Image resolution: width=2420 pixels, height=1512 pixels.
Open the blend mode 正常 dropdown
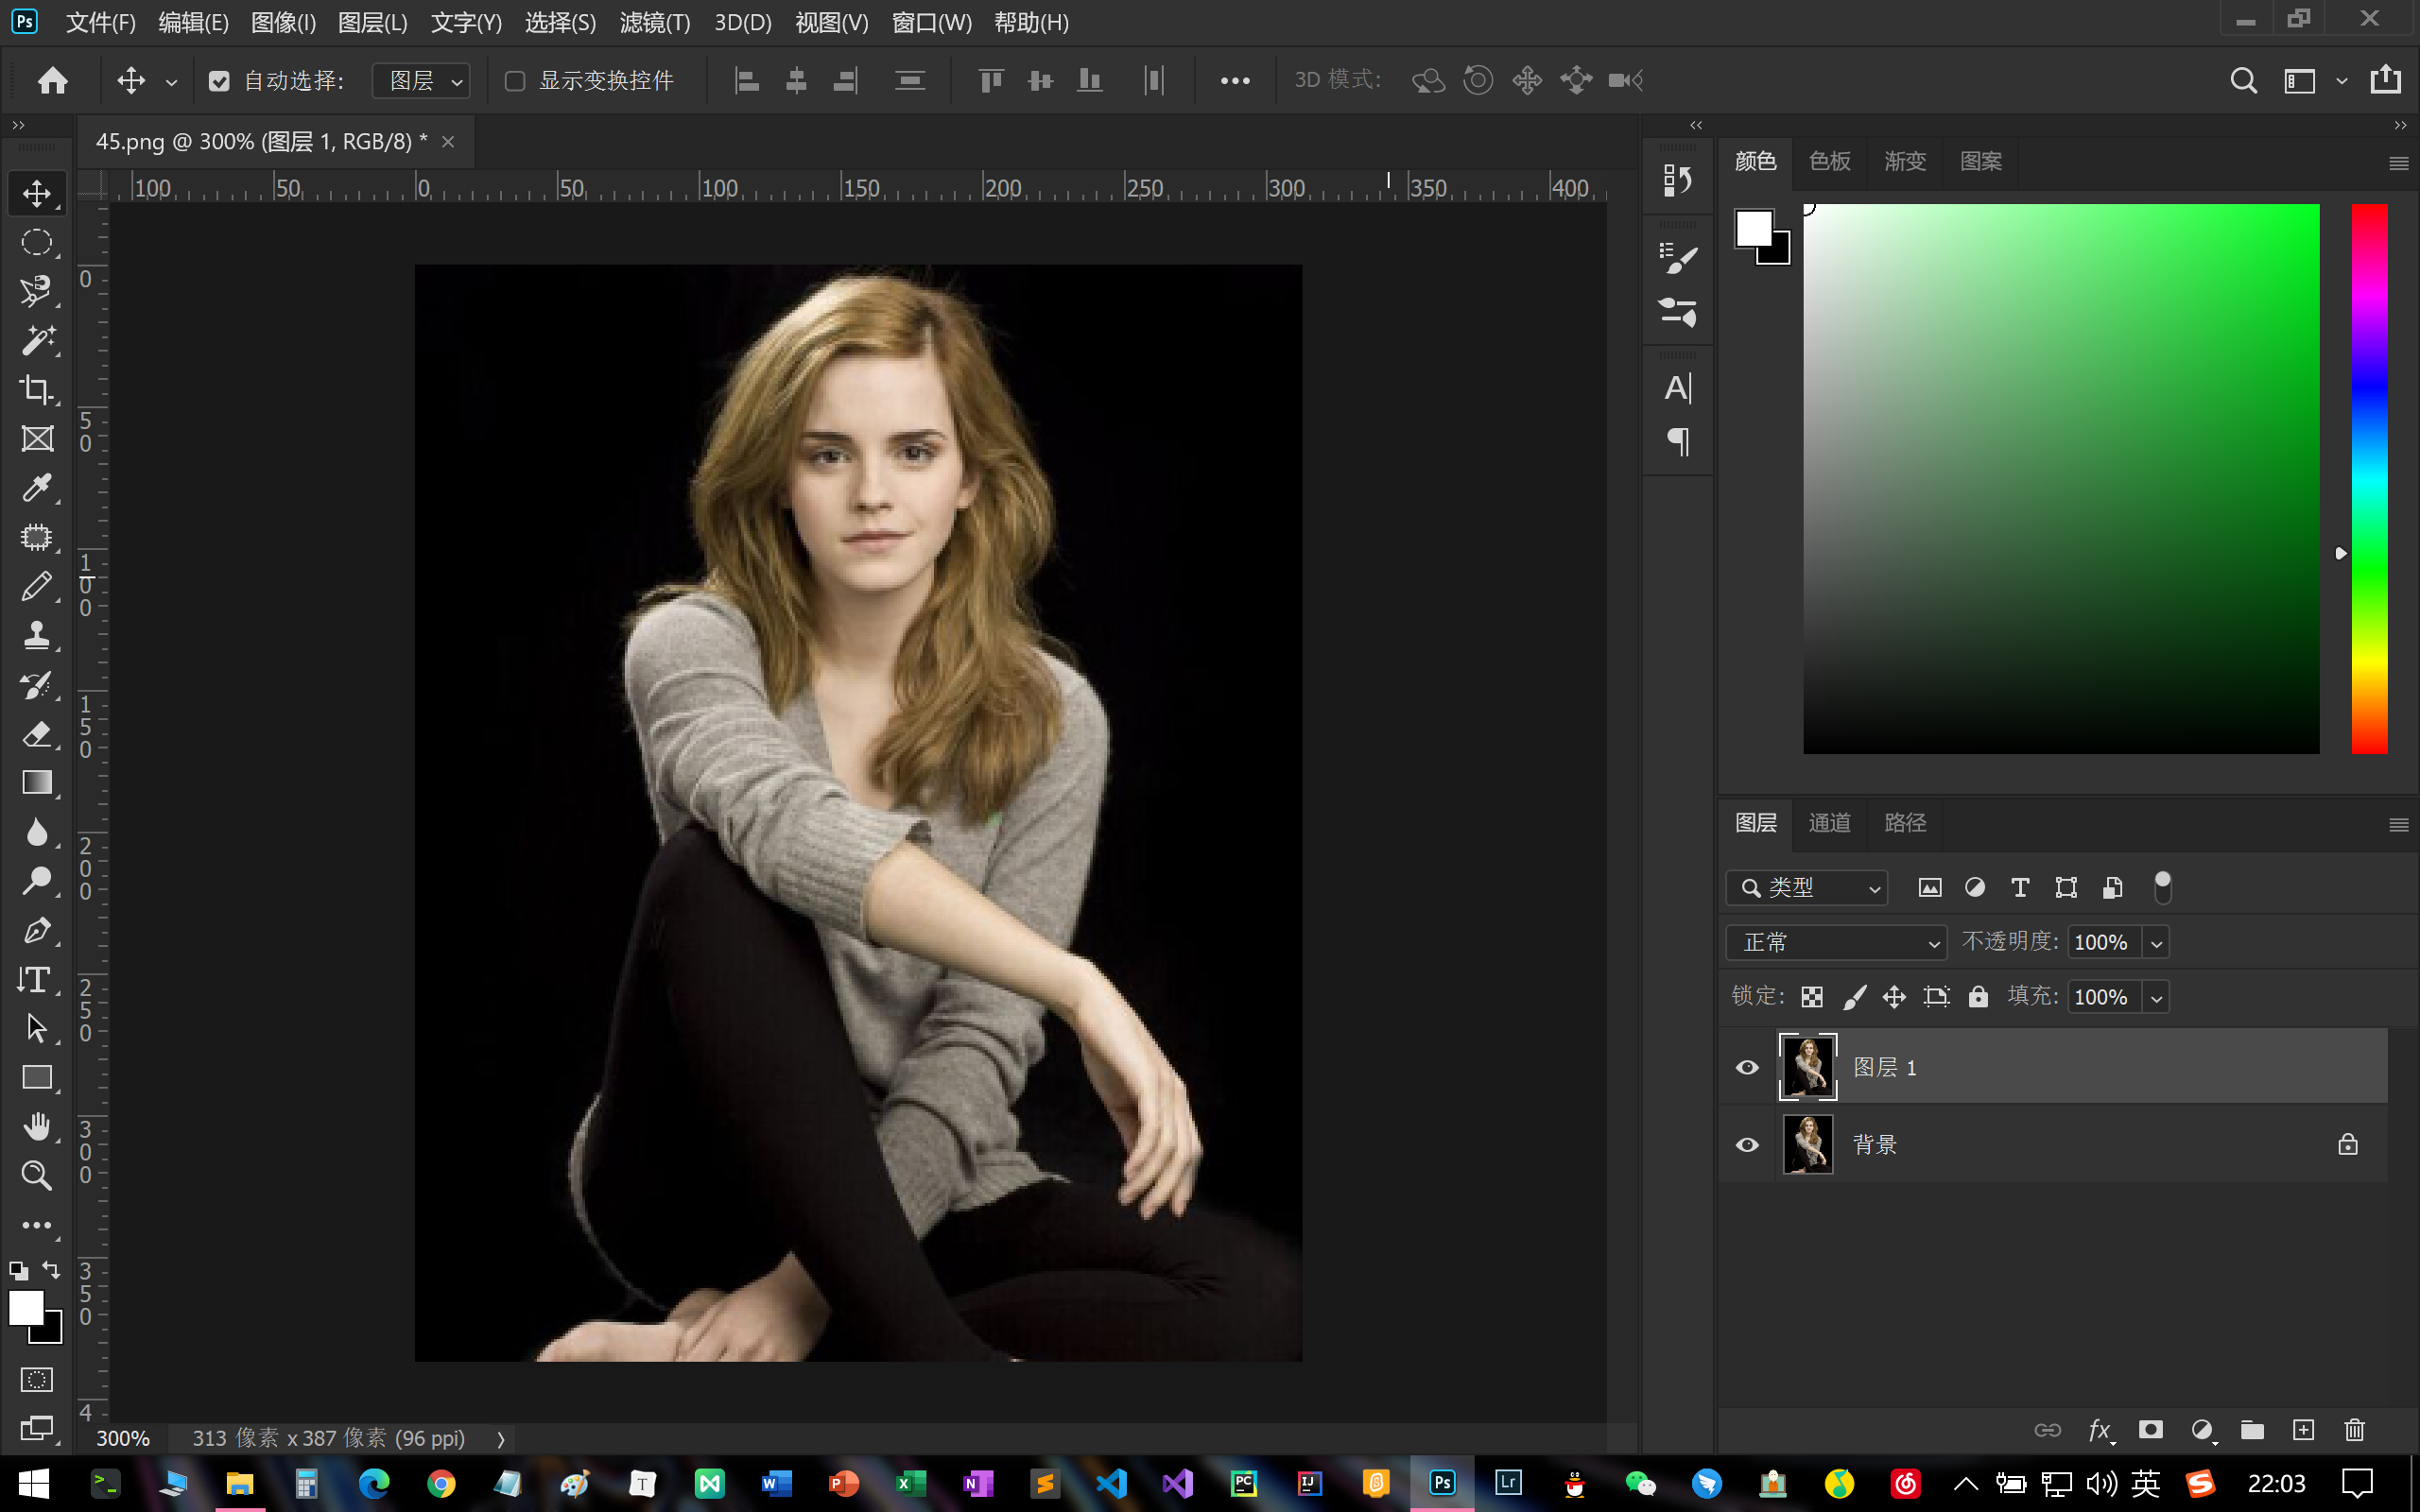click(x=1836, y=942)
